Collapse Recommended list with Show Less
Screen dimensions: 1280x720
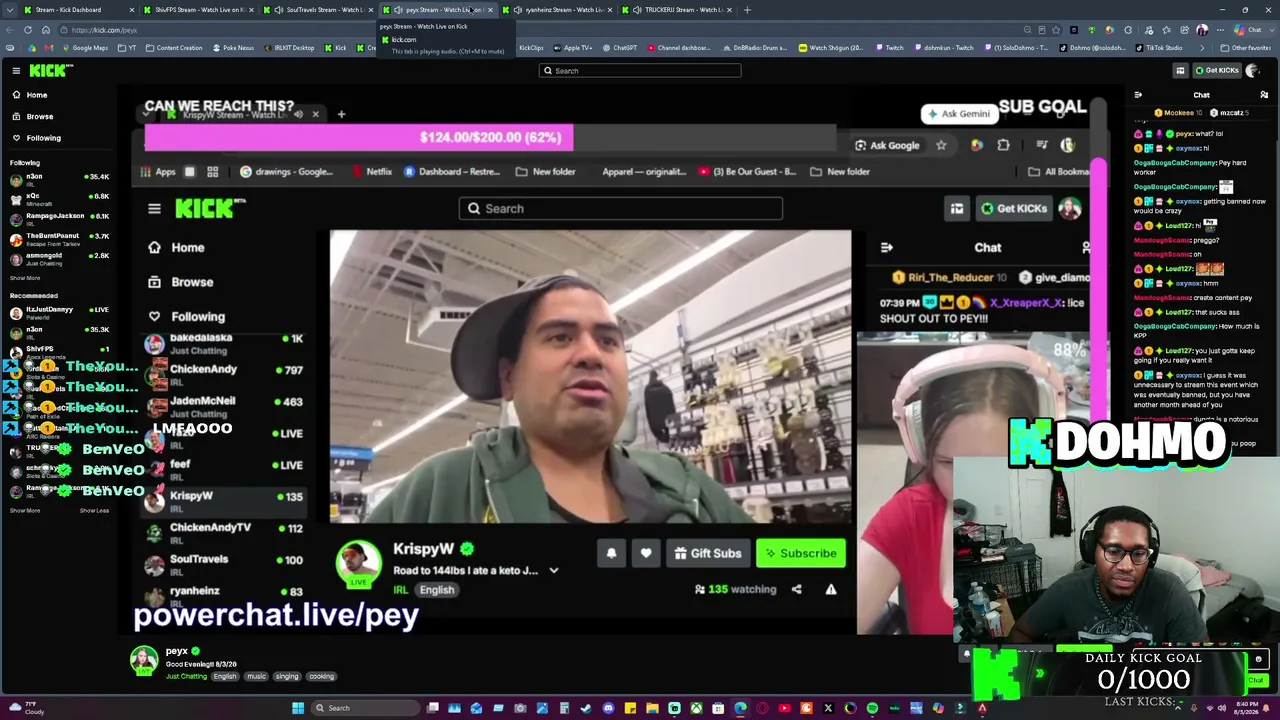94,511
